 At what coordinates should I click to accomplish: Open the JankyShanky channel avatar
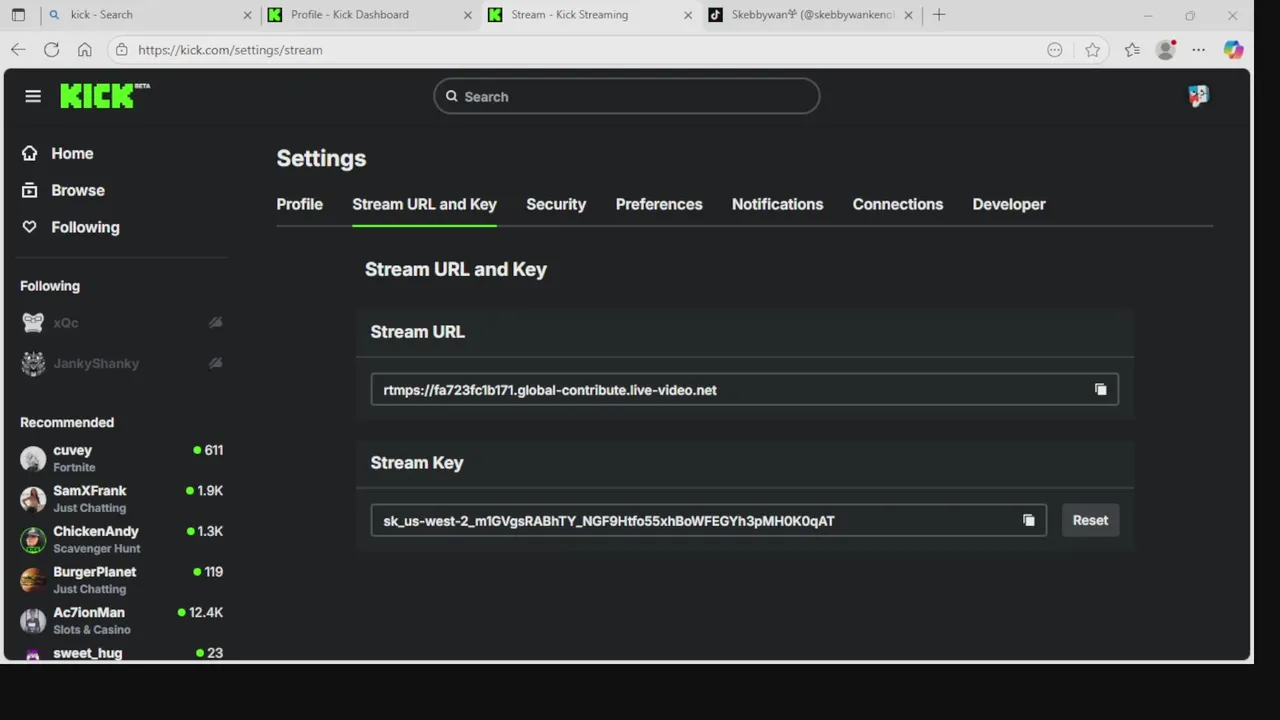click(33, 363)
